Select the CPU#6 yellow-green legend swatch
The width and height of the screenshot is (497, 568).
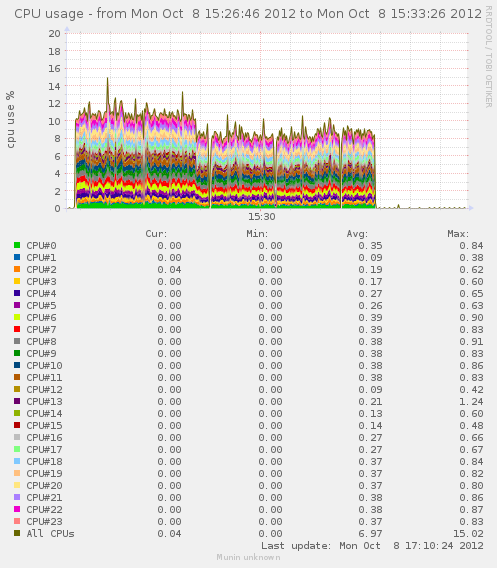[x=17, y=317]
